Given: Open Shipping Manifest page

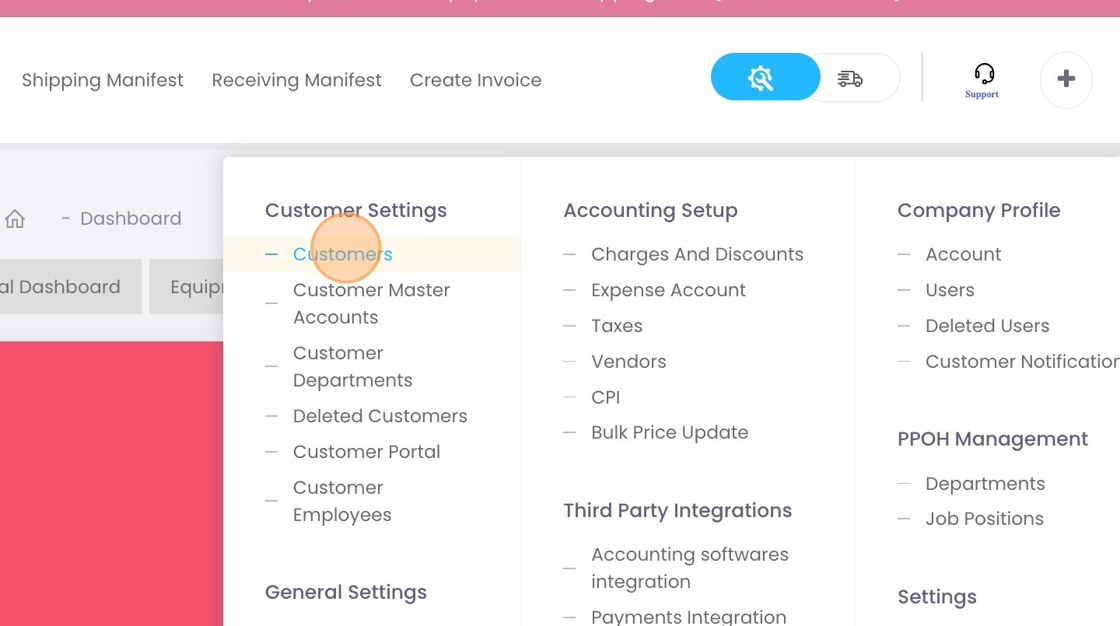Looking at the screenshot, I should [102, 80].
